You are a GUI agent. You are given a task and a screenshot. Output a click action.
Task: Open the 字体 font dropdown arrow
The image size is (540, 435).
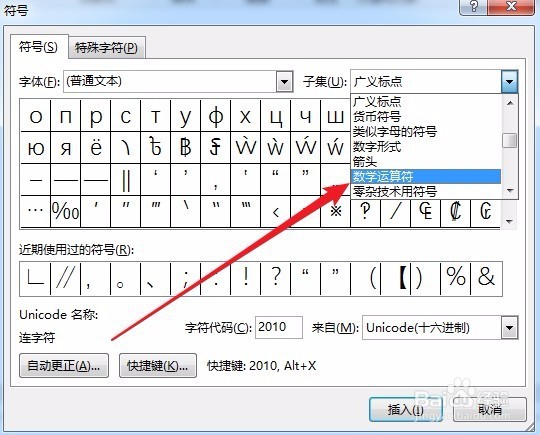click(x=284, y=82)
